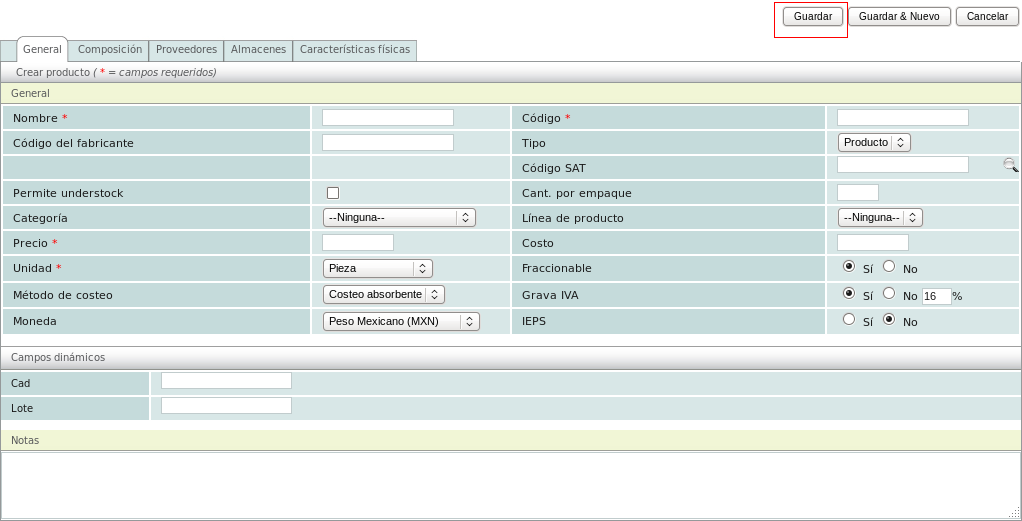Viewport: 1022px width, 521px height.
Task: Go to the Almacenes tab
Action: [258, 50]
